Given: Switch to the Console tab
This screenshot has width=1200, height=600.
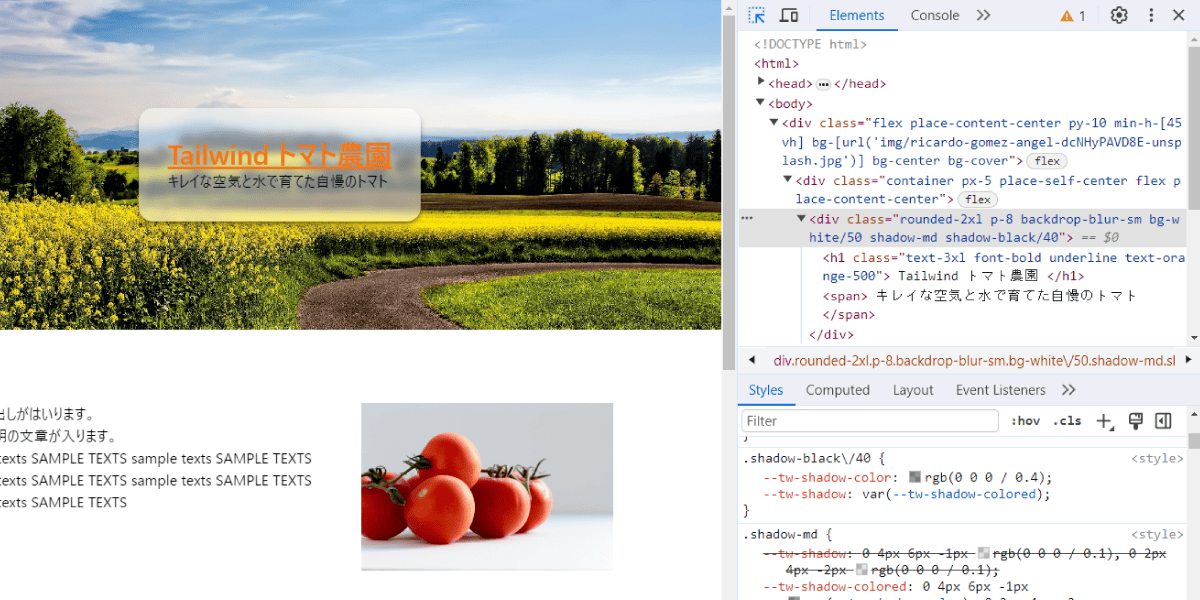Looking at the screenshot, I should pos(935,15).
